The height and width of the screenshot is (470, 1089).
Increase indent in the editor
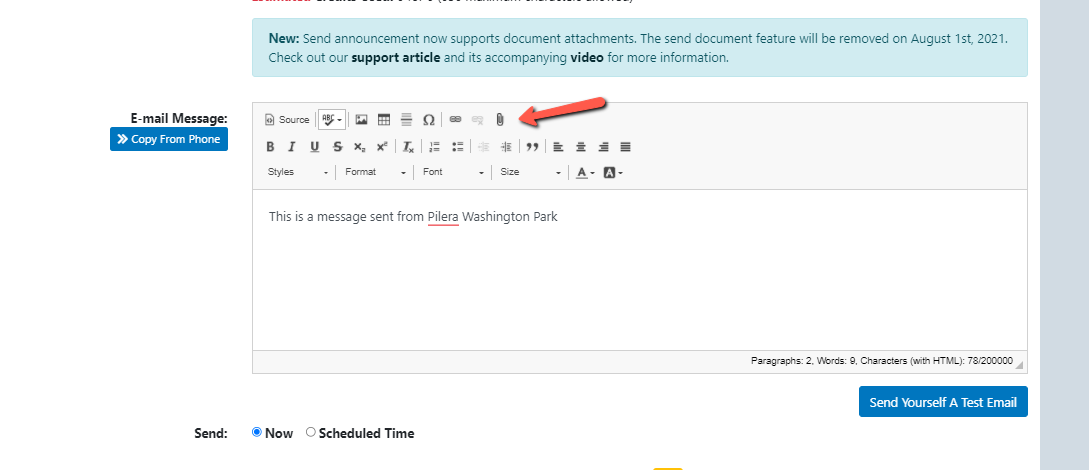coord(506,146)
